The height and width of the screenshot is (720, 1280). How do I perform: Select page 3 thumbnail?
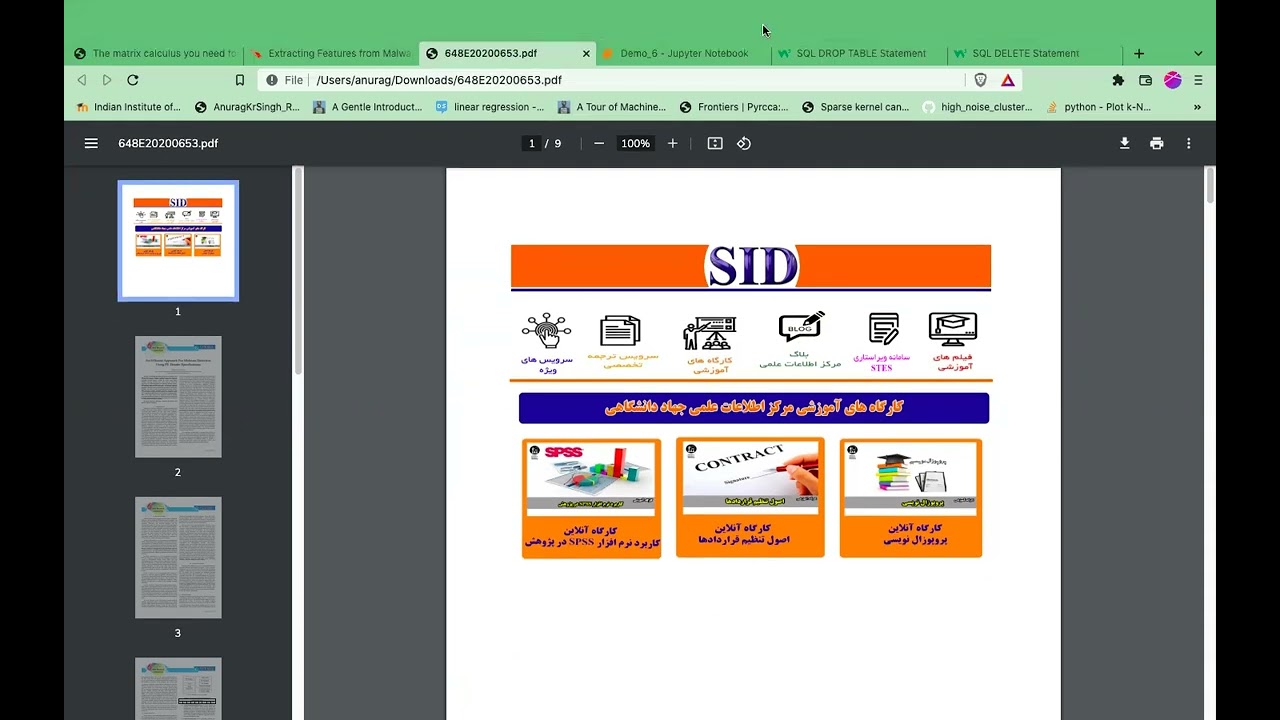(x=178, y=557)
